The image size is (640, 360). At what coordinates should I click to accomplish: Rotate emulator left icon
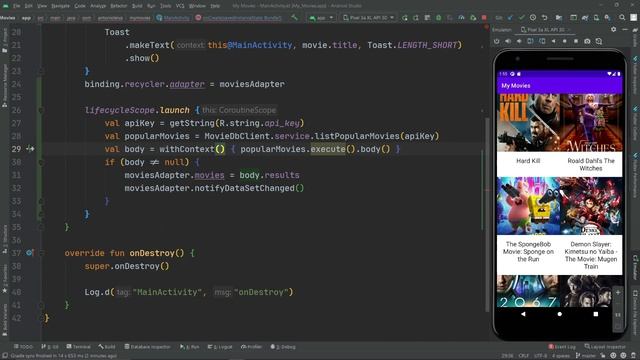tap(530, 41)
